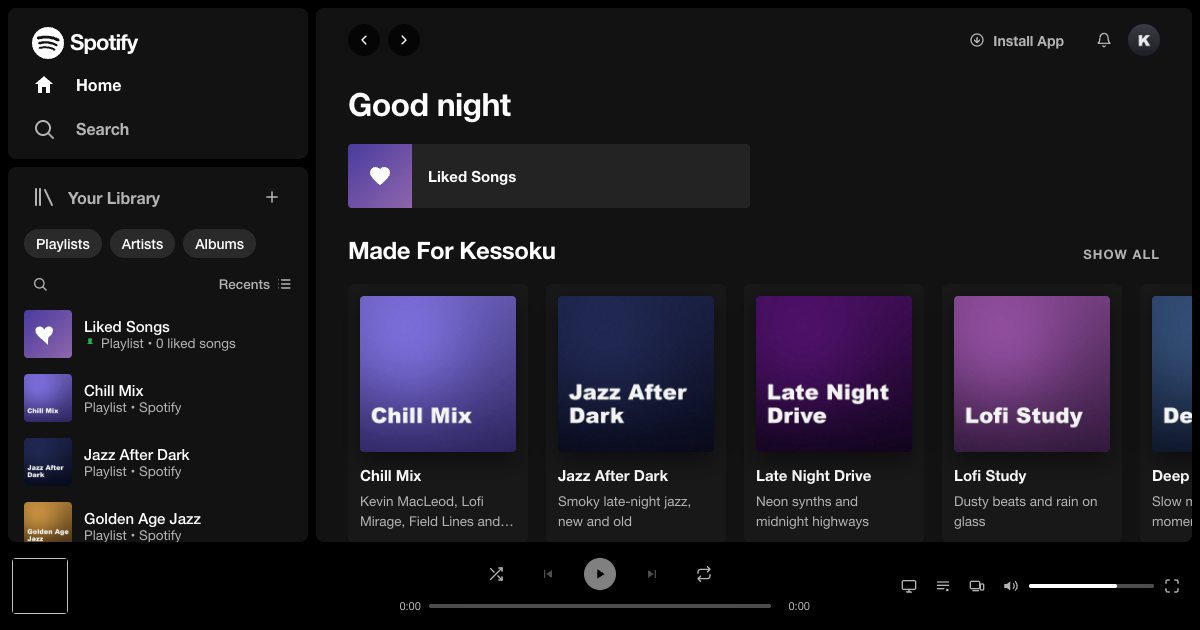Click the Search label in sidebar
This screenshot has width=1200, height=630.
coord(102,129)
